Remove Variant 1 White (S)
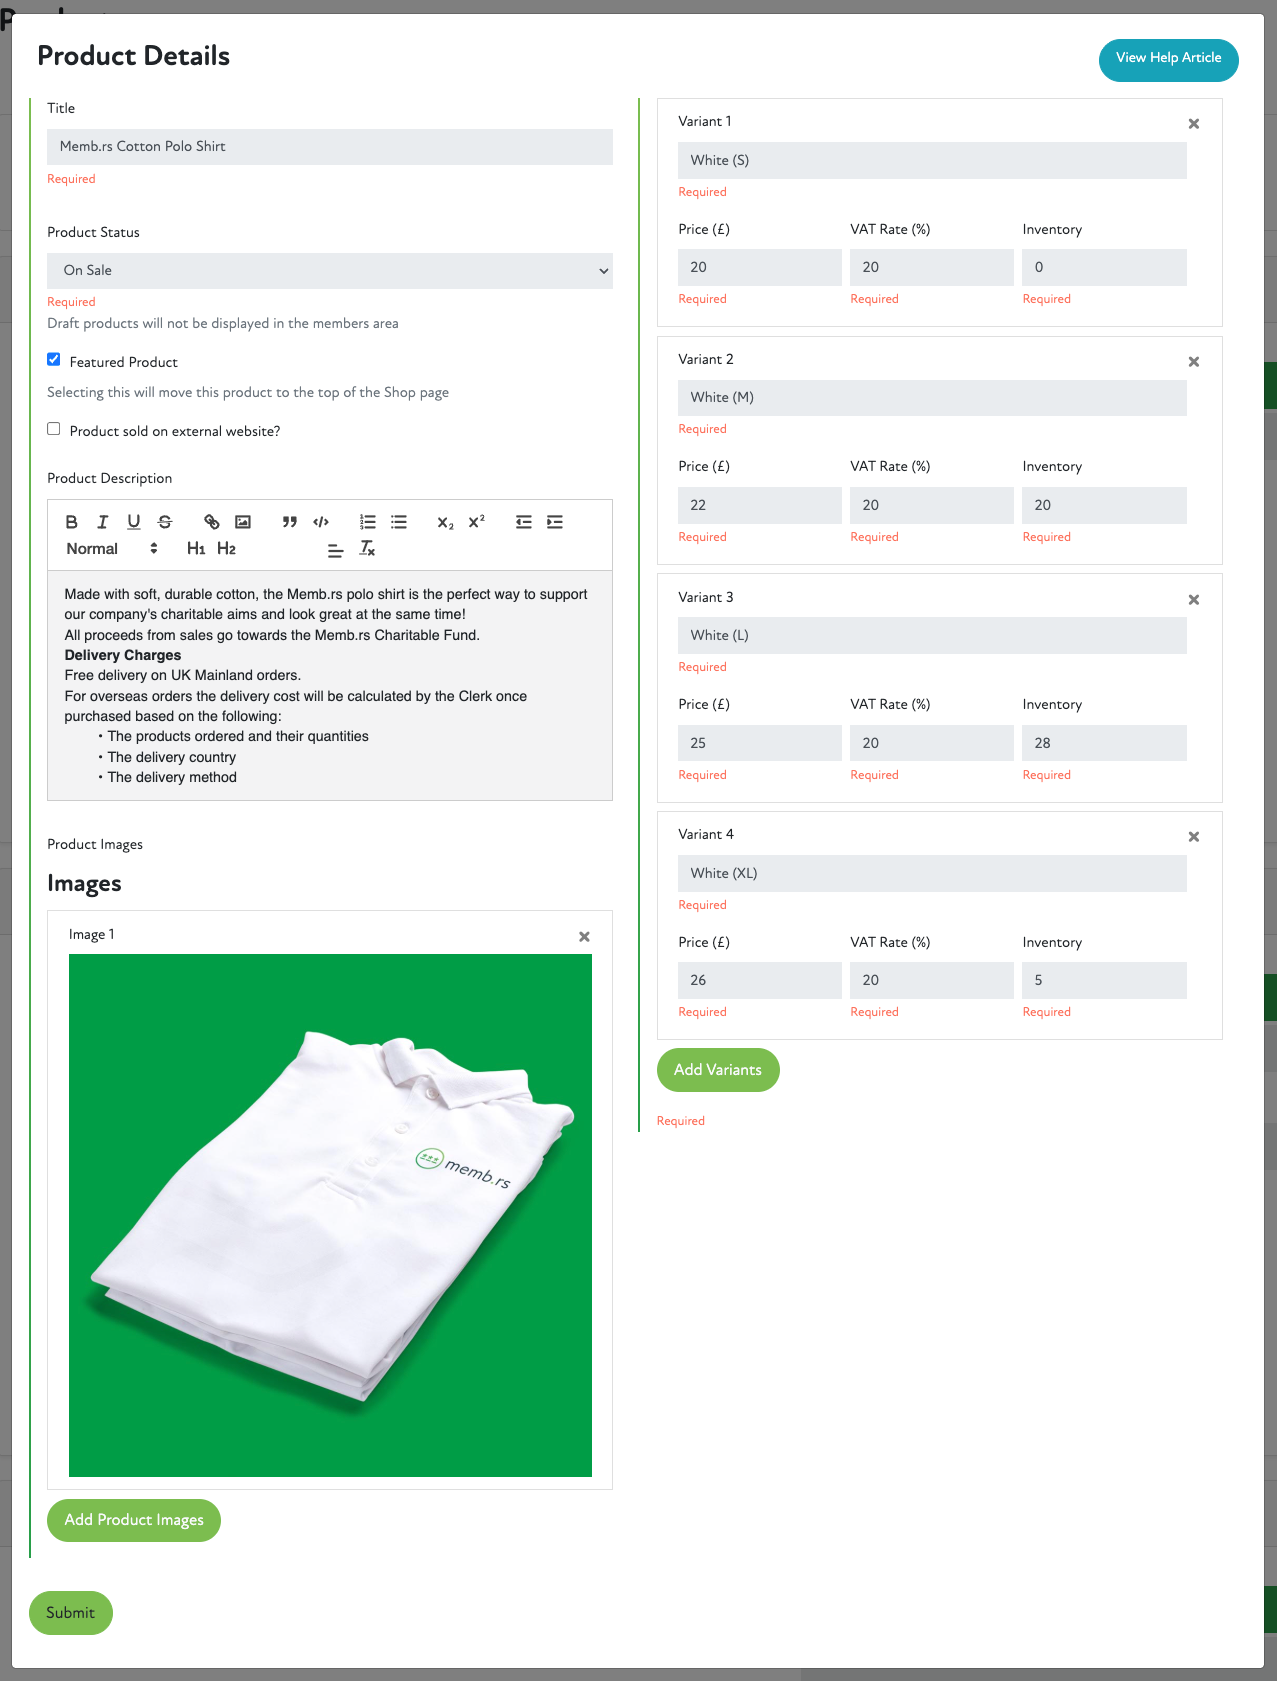The width and height of the screenshot is (1277, 1681). coord(1193,124)
